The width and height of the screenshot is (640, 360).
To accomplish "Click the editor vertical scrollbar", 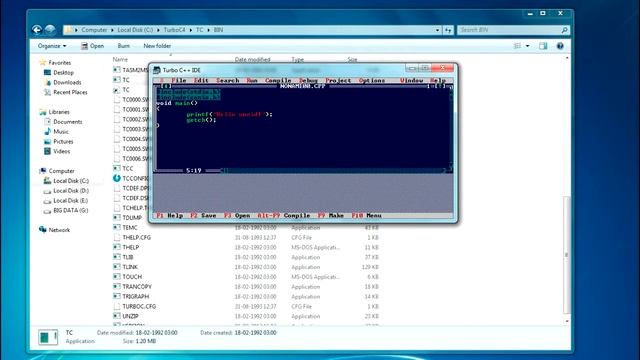I will pyautogui.click(x=451, y=128).
